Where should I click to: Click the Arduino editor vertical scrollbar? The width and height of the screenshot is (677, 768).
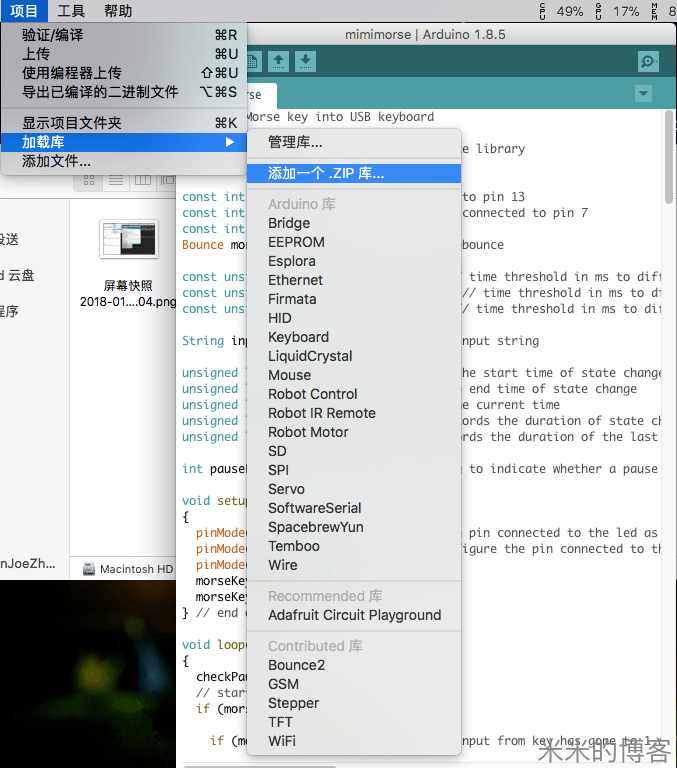[669, 157]
